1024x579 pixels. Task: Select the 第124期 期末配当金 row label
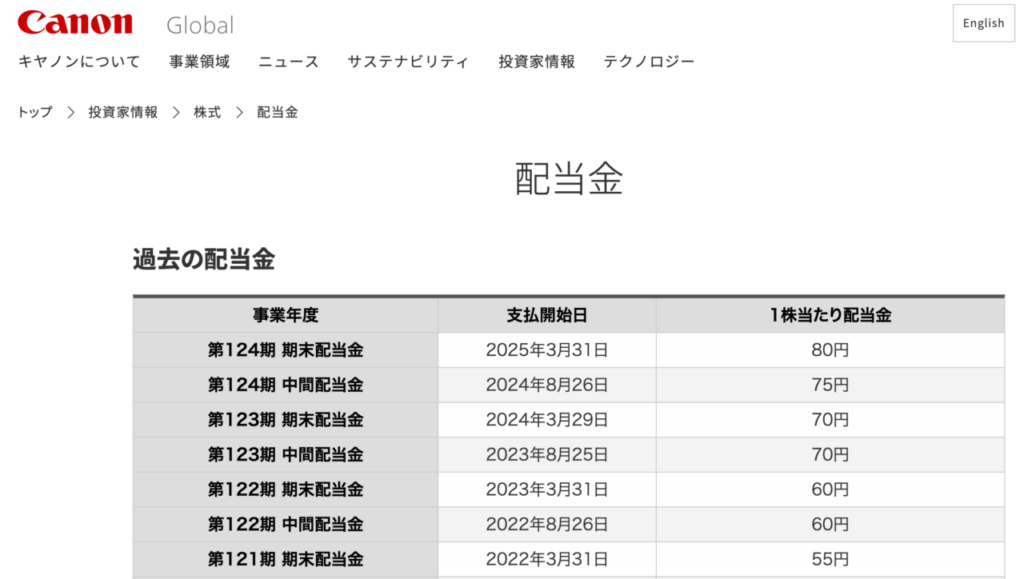[x=285, y=351]
